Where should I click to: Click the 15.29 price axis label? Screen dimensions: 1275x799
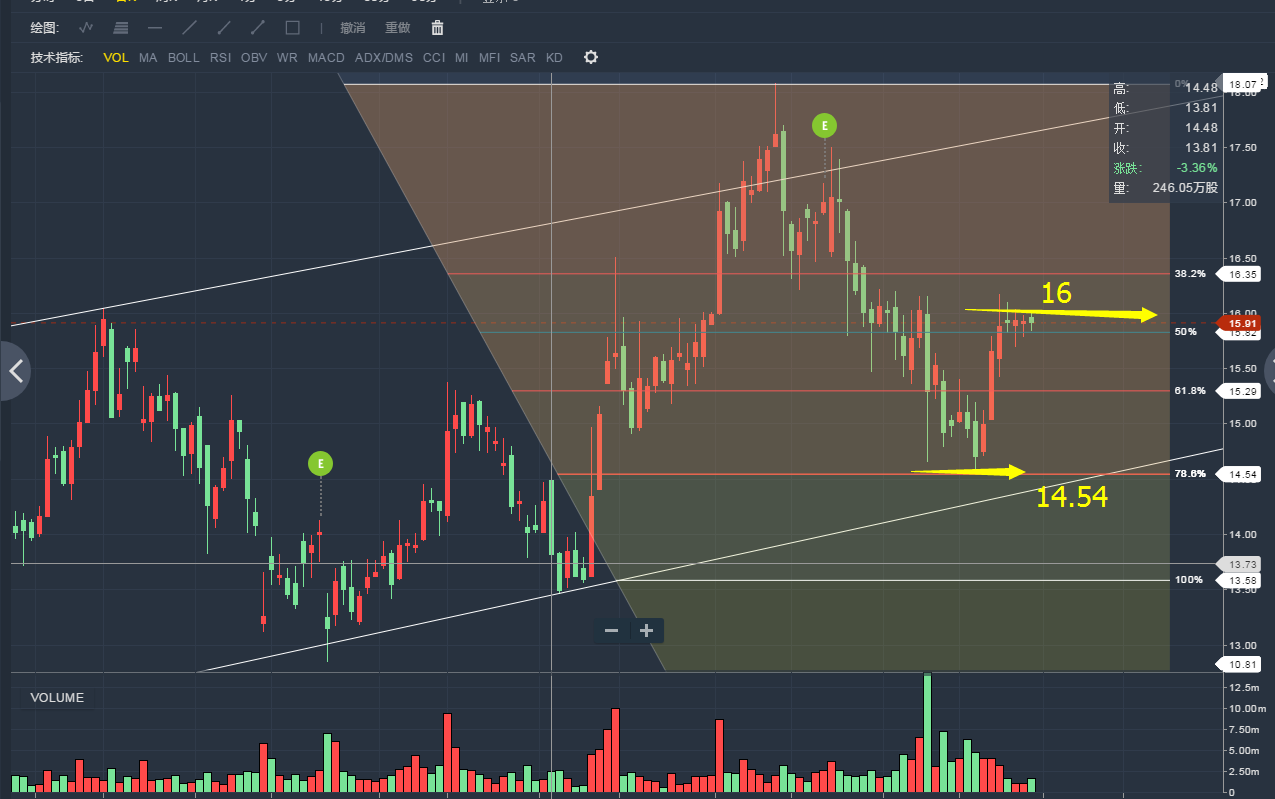(1240, 391)
